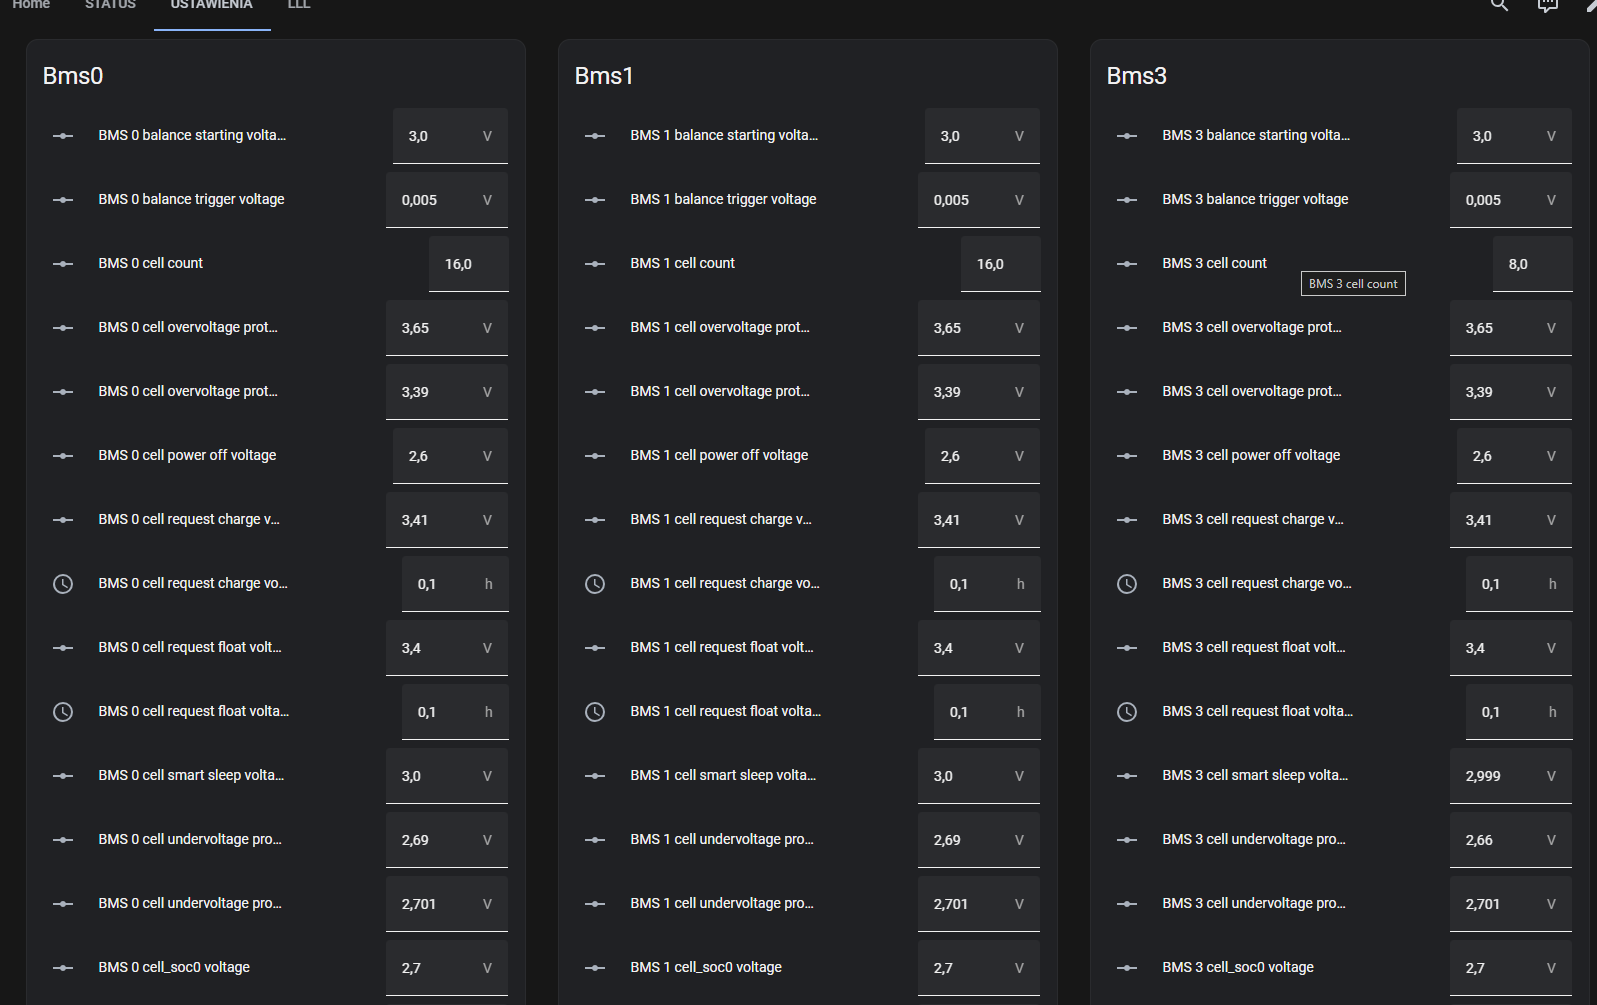Image resolution: width=1597 pixels, height=1005 pixels.
Task: Edit BMS 0 balance trigger voltage value 0,005
Action: coord(447,200)
